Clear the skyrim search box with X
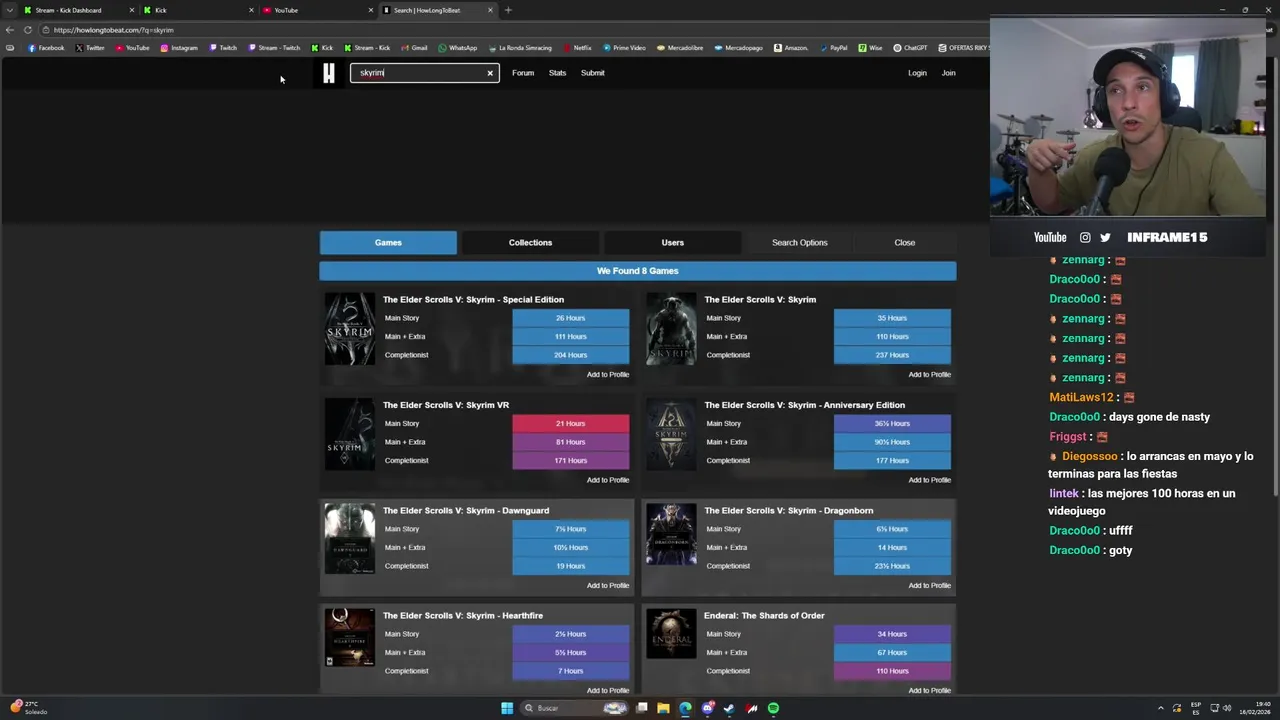 (x=490, y=73)
